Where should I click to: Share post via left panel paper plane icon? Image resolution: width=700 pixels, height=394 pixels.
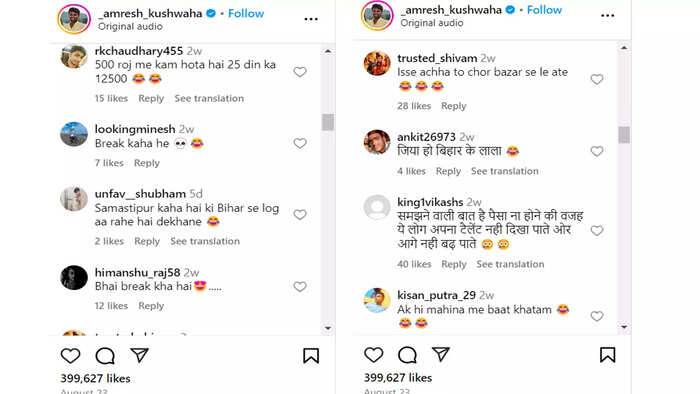click(139, 355)
